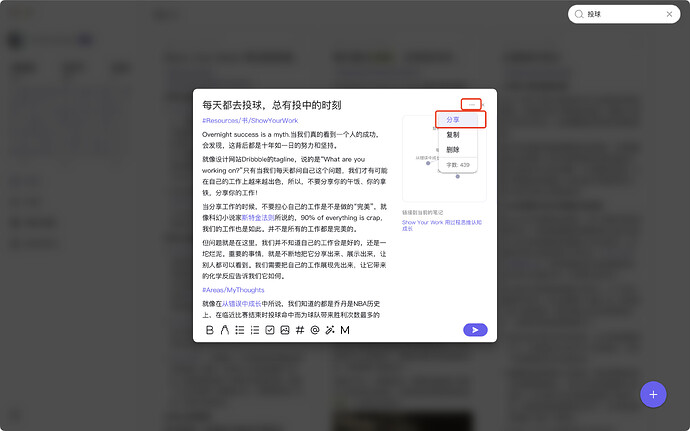This screenshot has width=690, height=431.
Task: Click the hashtag tag icon
Action: [300, 330]
